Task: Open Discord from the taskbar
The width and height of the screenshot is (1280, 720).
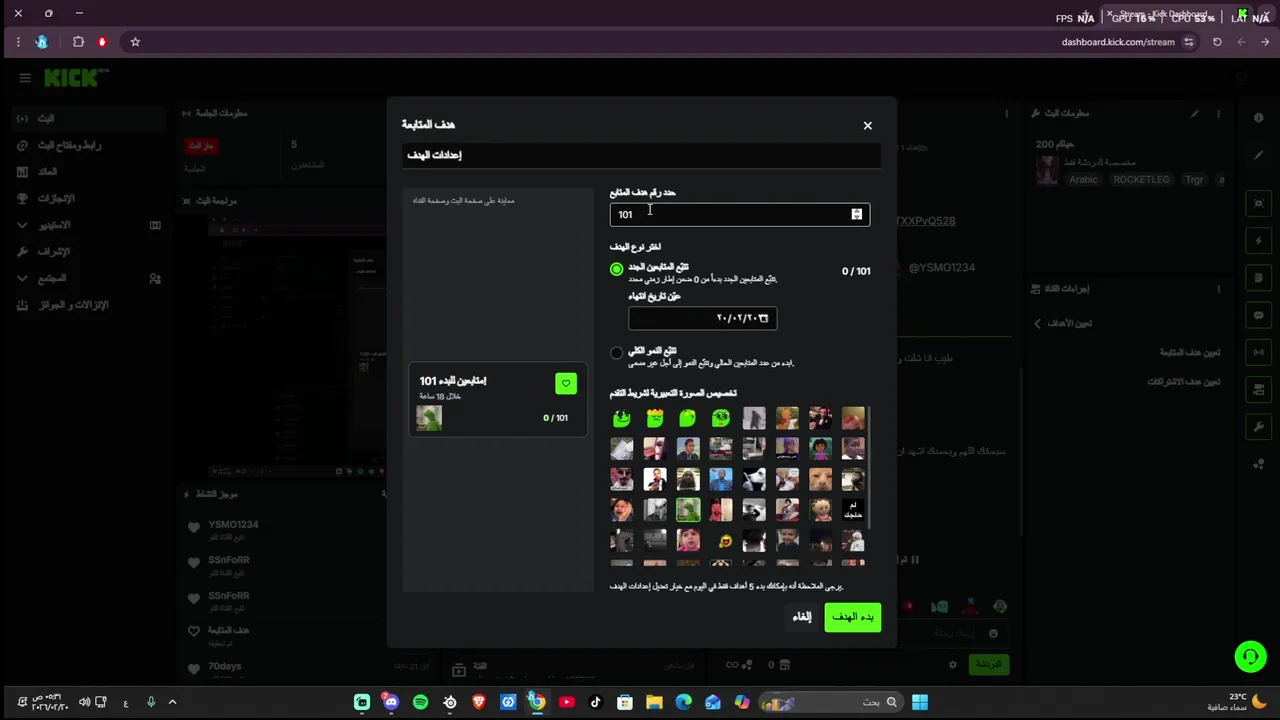Action: [391, 702]
